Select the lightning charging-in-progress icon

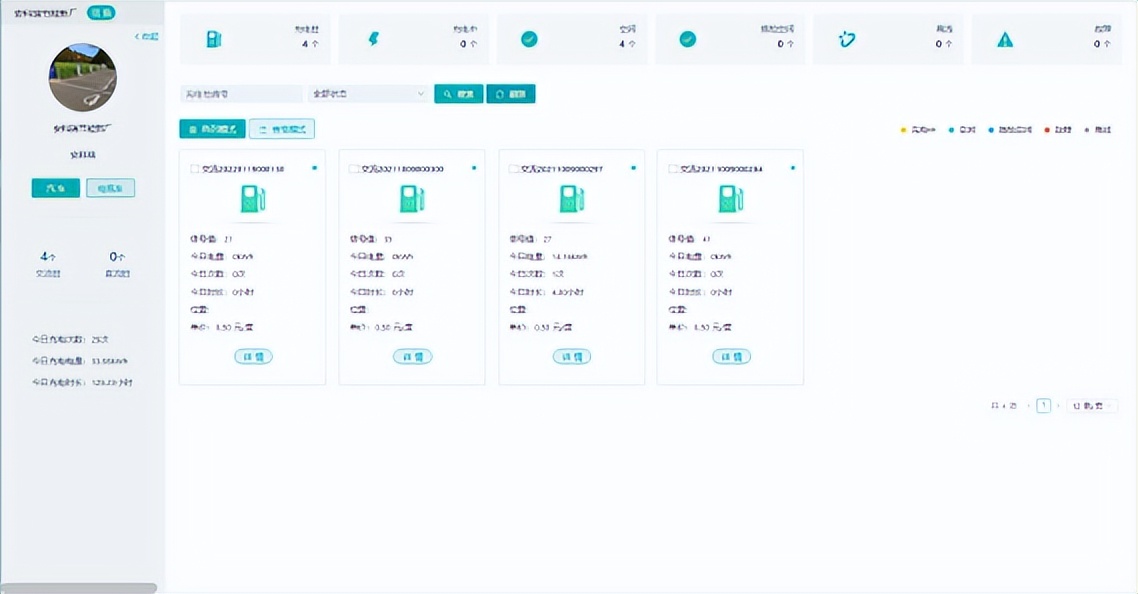click(x=372, y=38)
